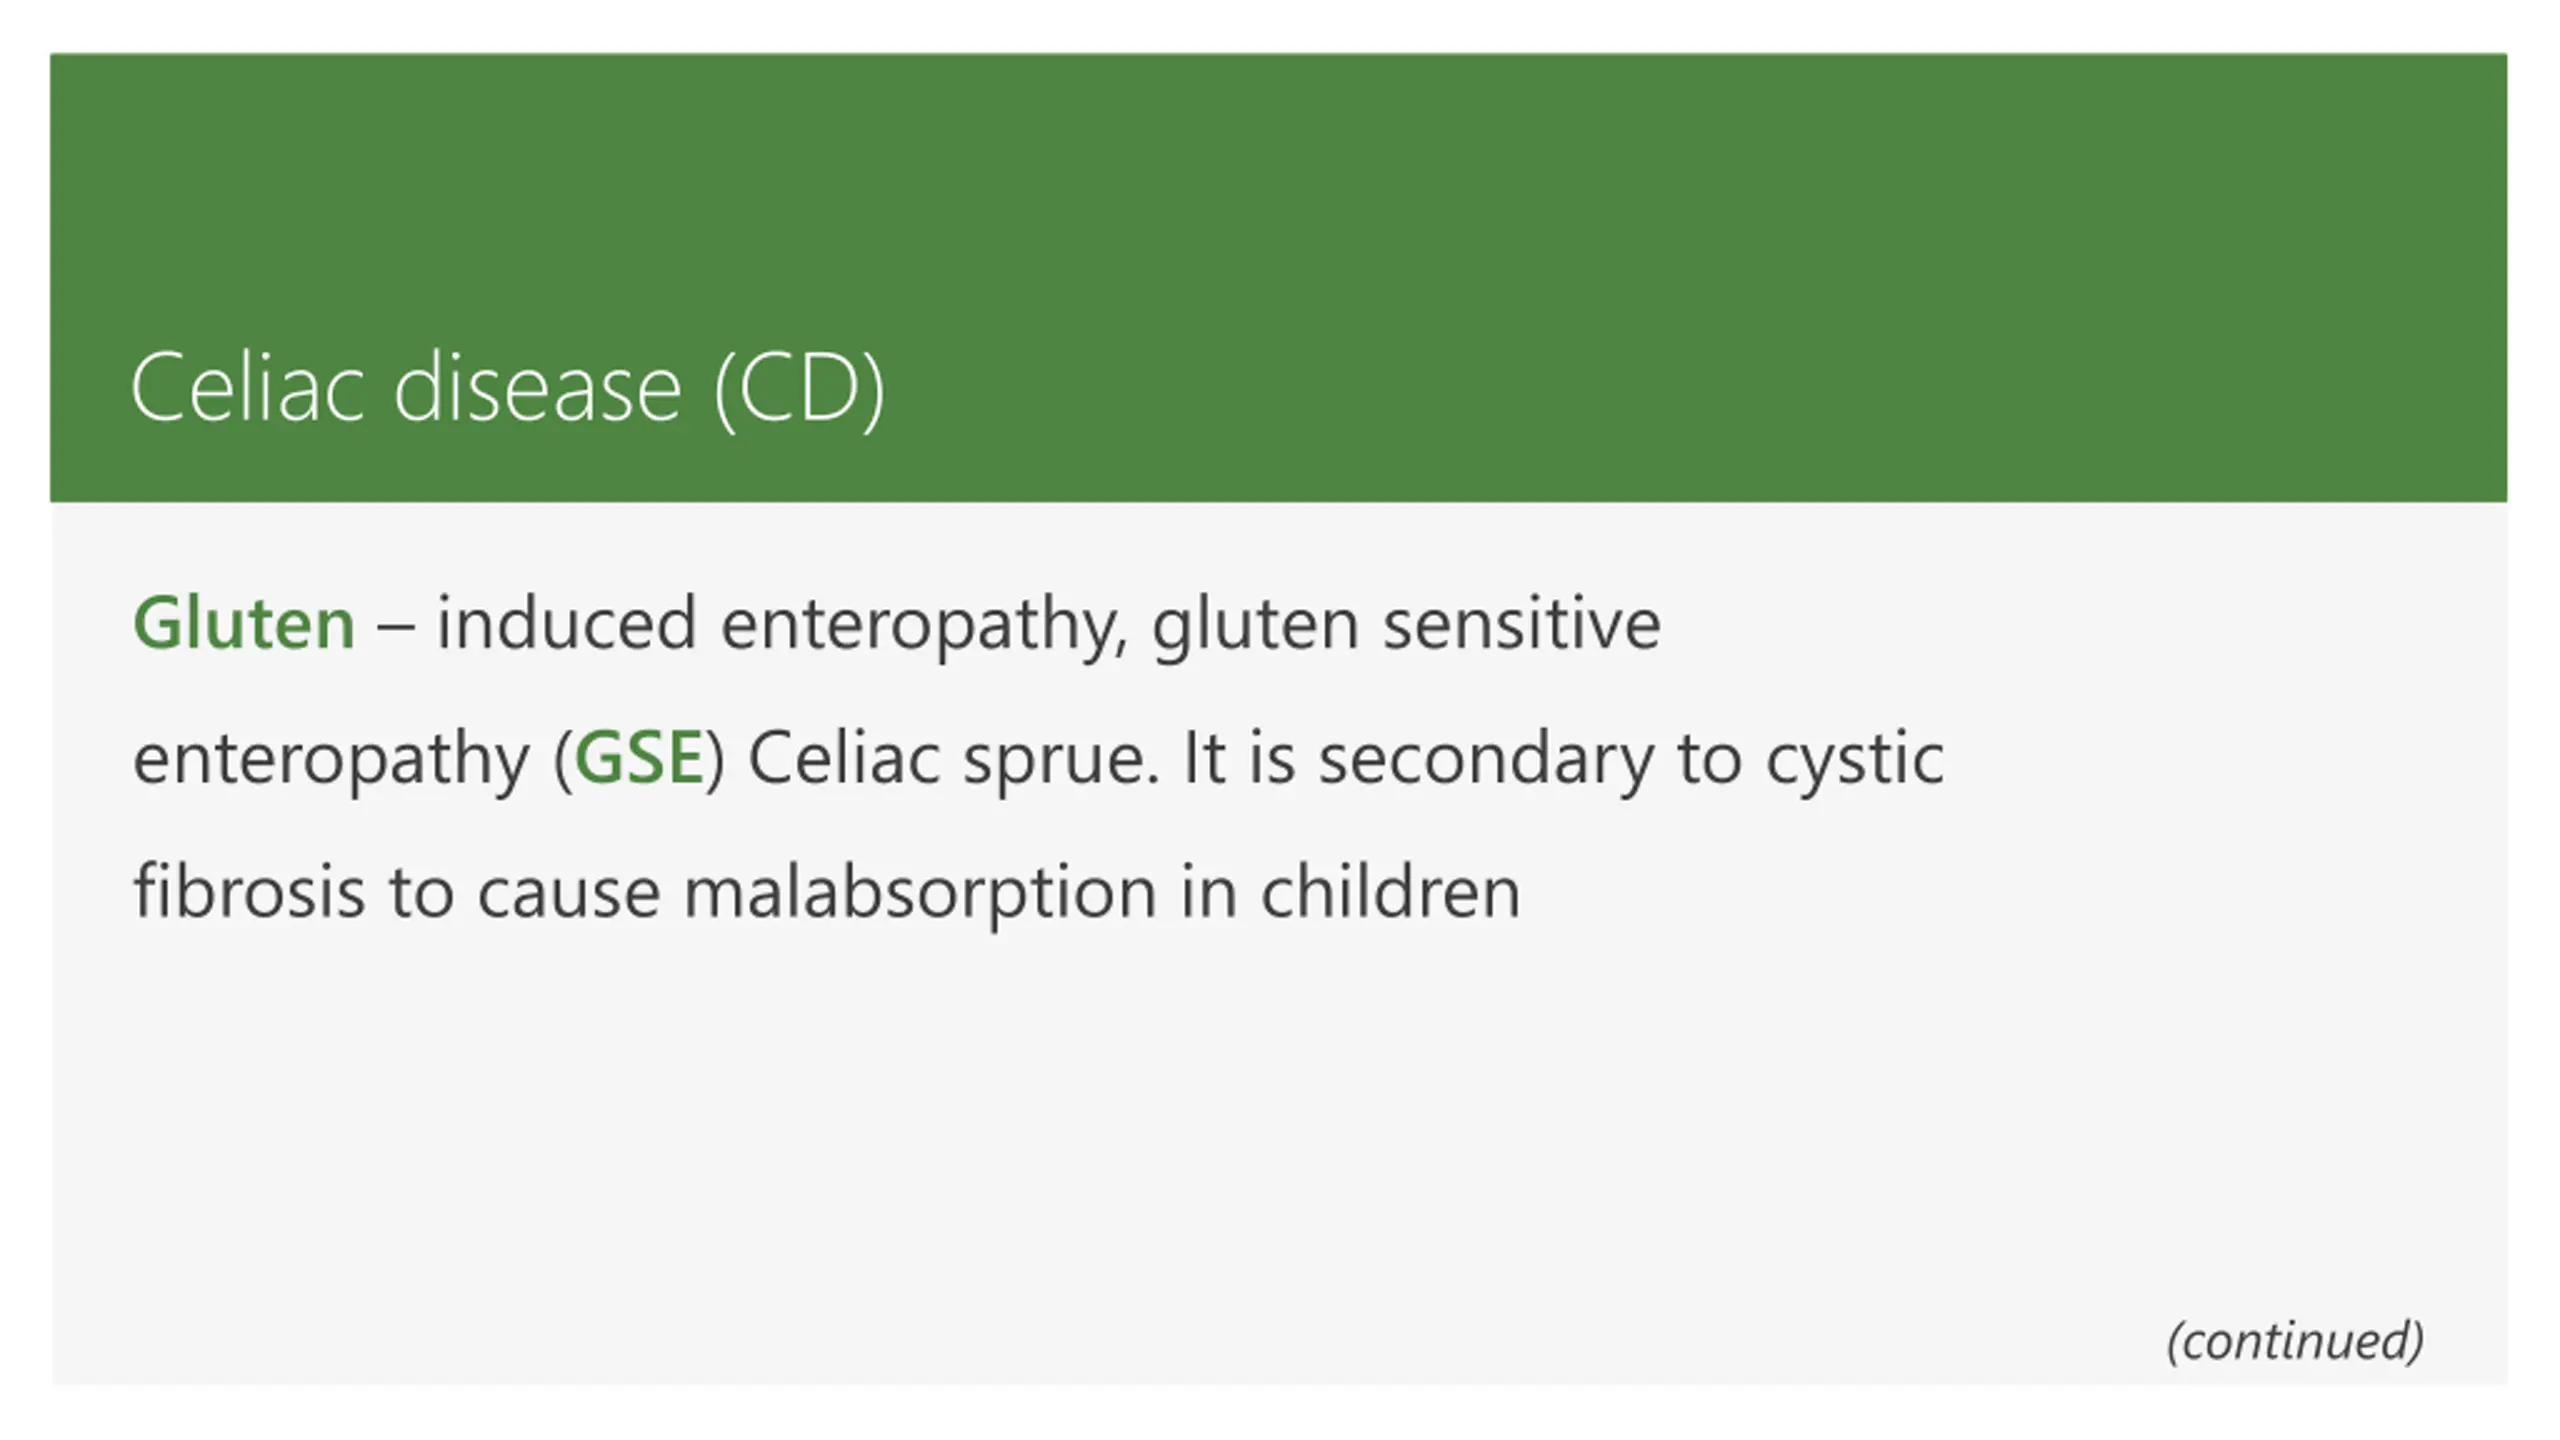
Task: Click the word disease in the title
Action: pos(538,387)
